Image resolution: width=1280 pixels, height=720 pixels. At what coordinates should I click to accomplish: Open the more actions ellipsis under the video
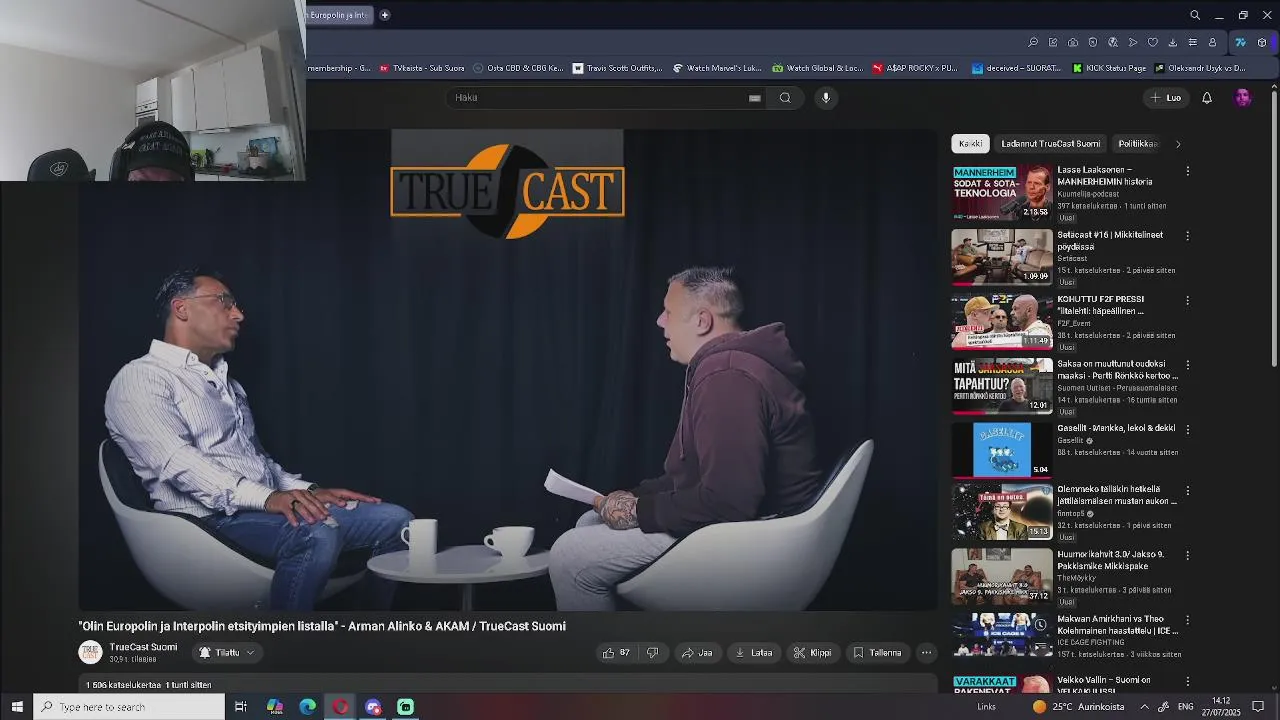tap(926, 653)
